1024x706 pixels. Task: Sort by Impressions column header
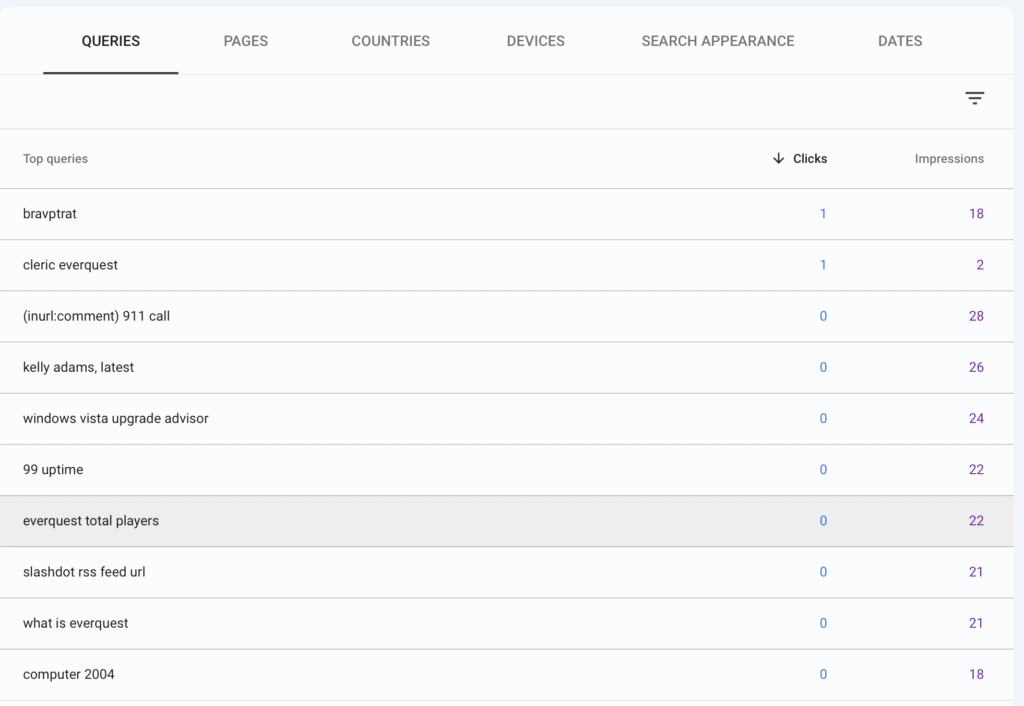pyautogui.click(x=948, y=159)
